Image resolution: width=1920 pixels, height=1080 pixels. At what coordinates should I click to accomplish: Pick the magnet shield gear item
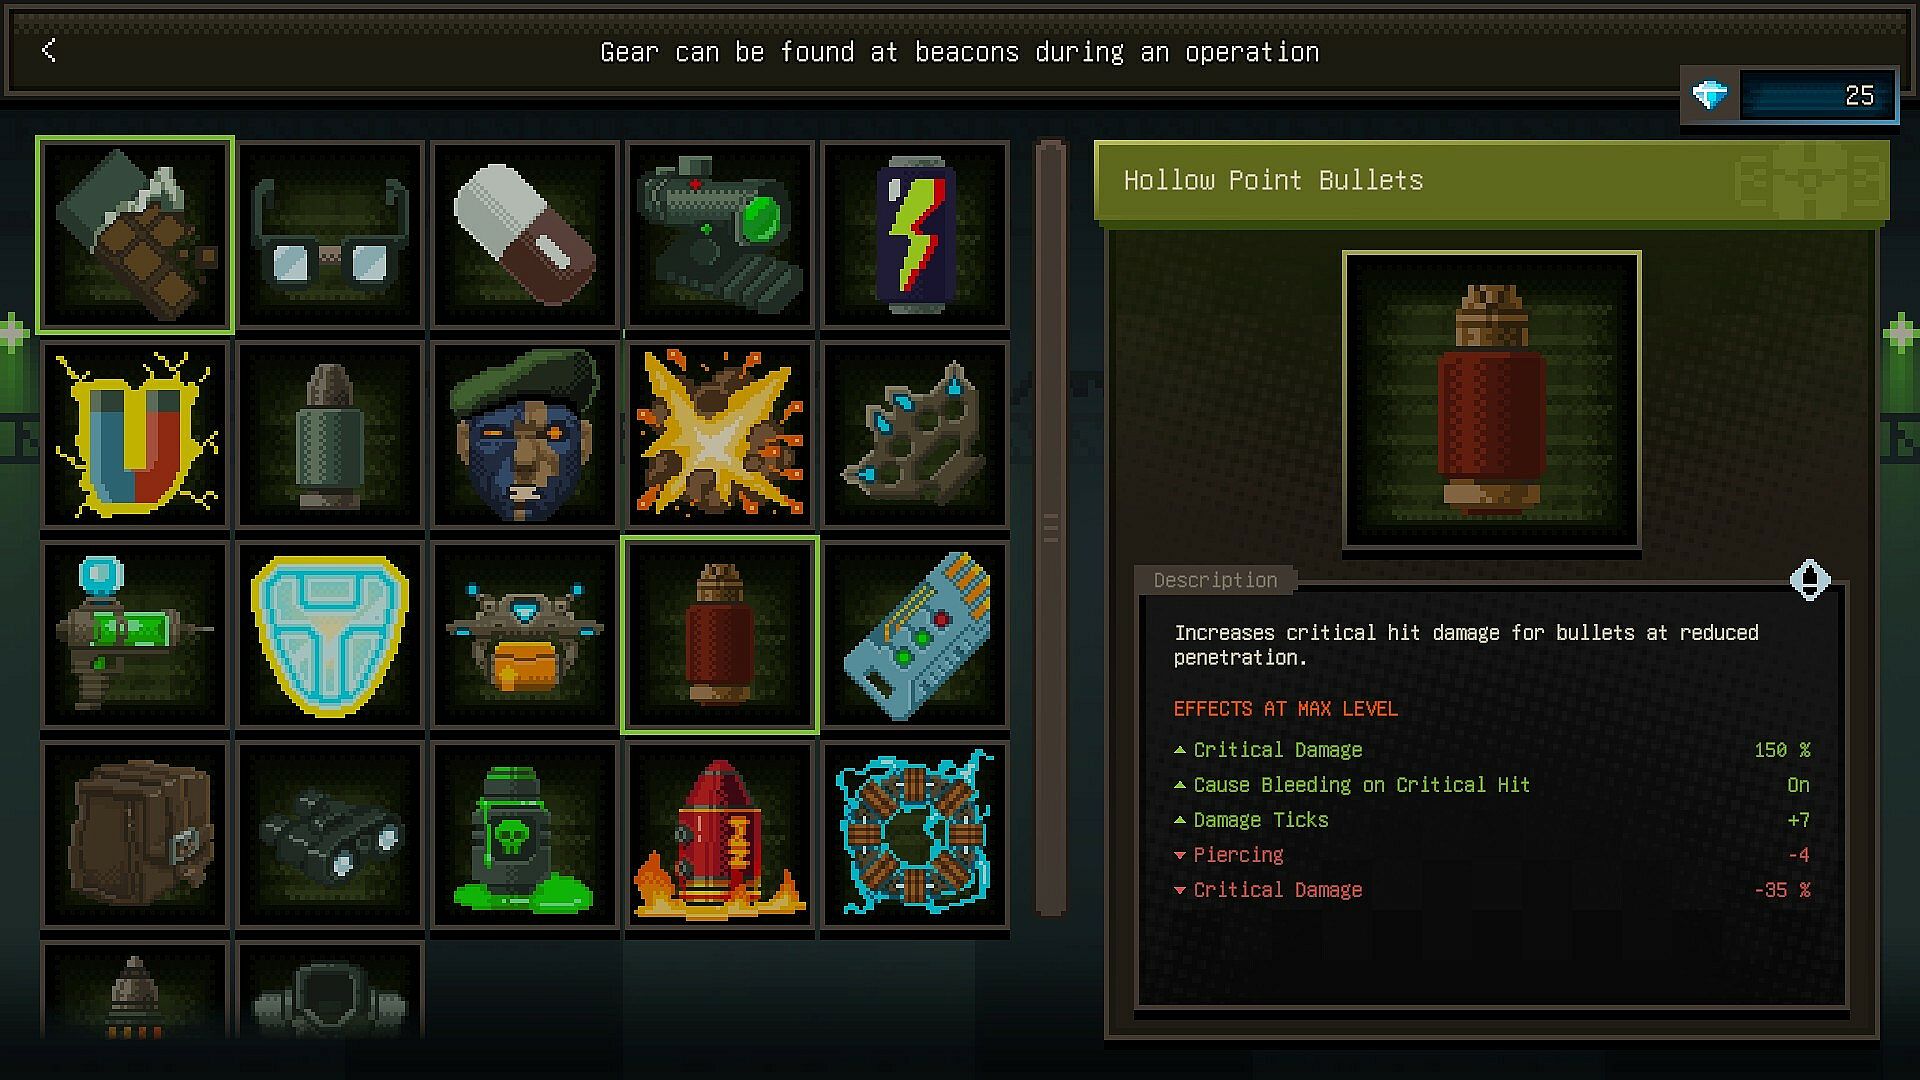[x=135, y=435]
